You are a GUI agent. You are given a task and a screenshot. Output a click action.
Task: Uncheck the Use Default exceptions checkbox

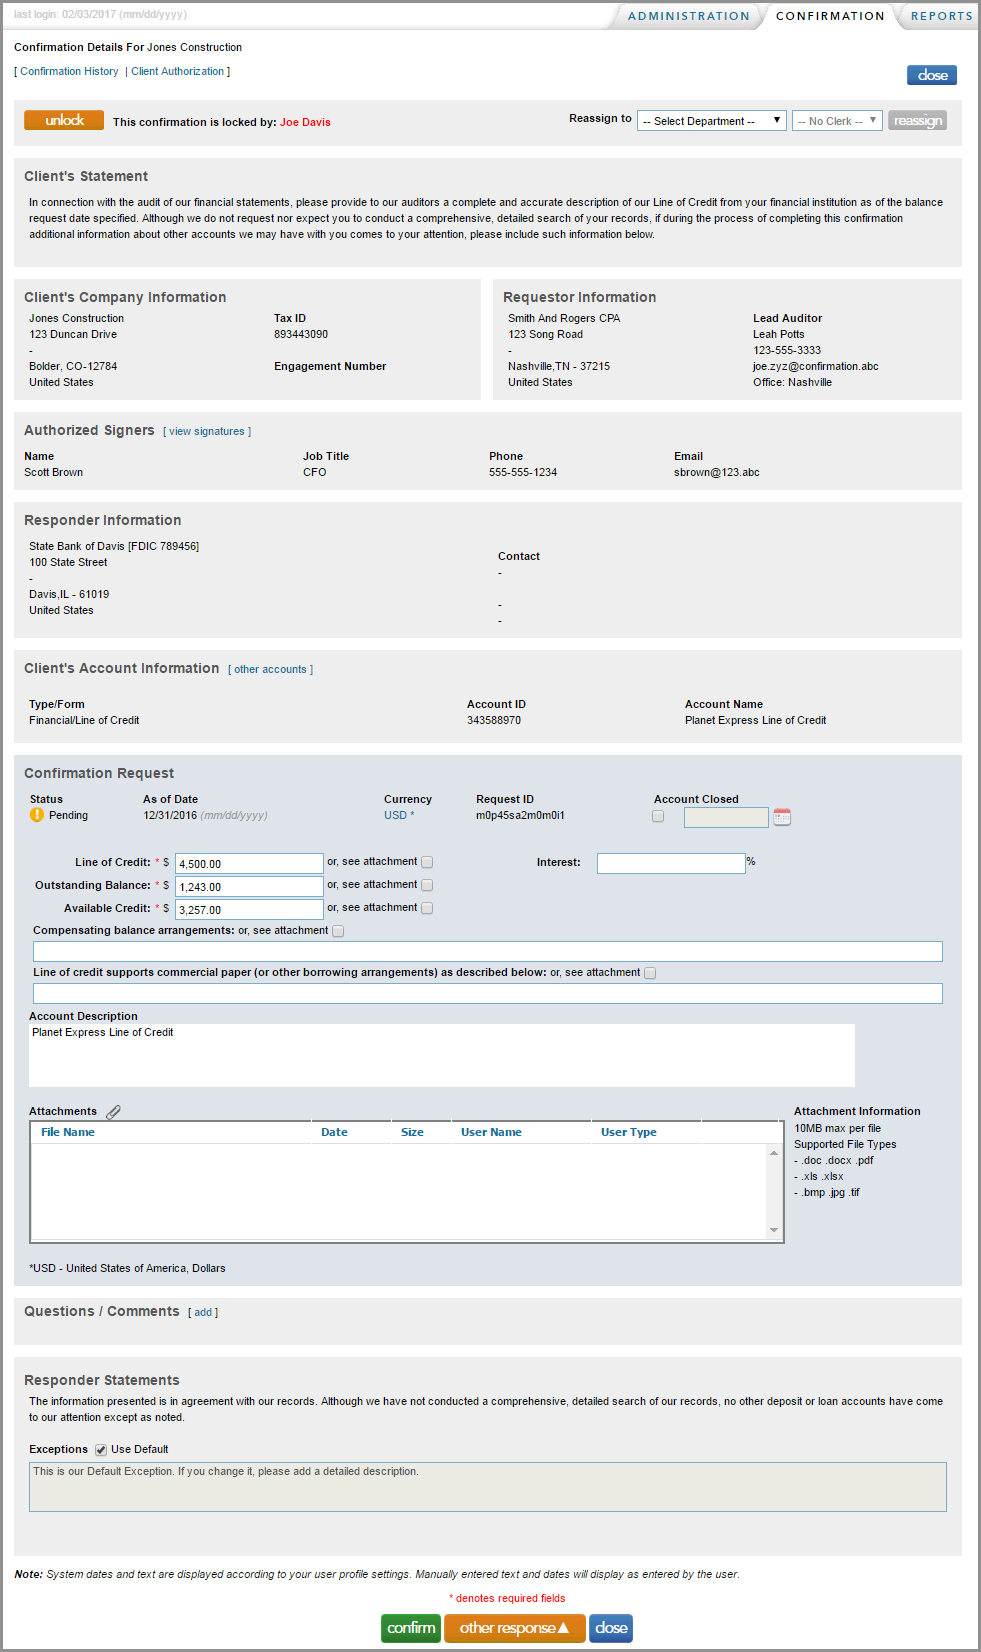101,1450
